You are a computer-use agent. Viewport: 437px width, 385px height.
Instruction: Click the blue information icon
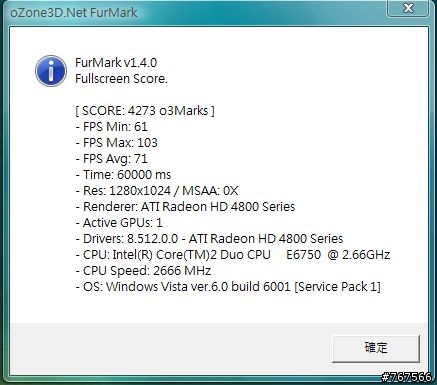[x=51, y=71]
